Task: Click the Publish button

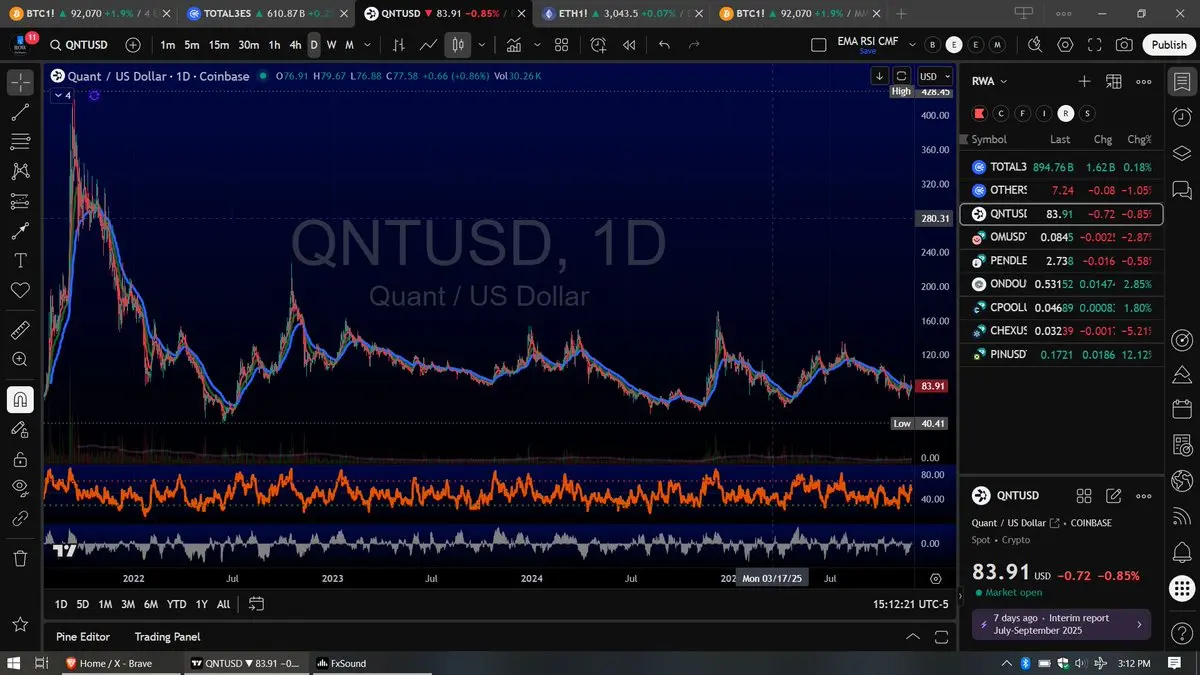Action: click(x=1169, y=45)
